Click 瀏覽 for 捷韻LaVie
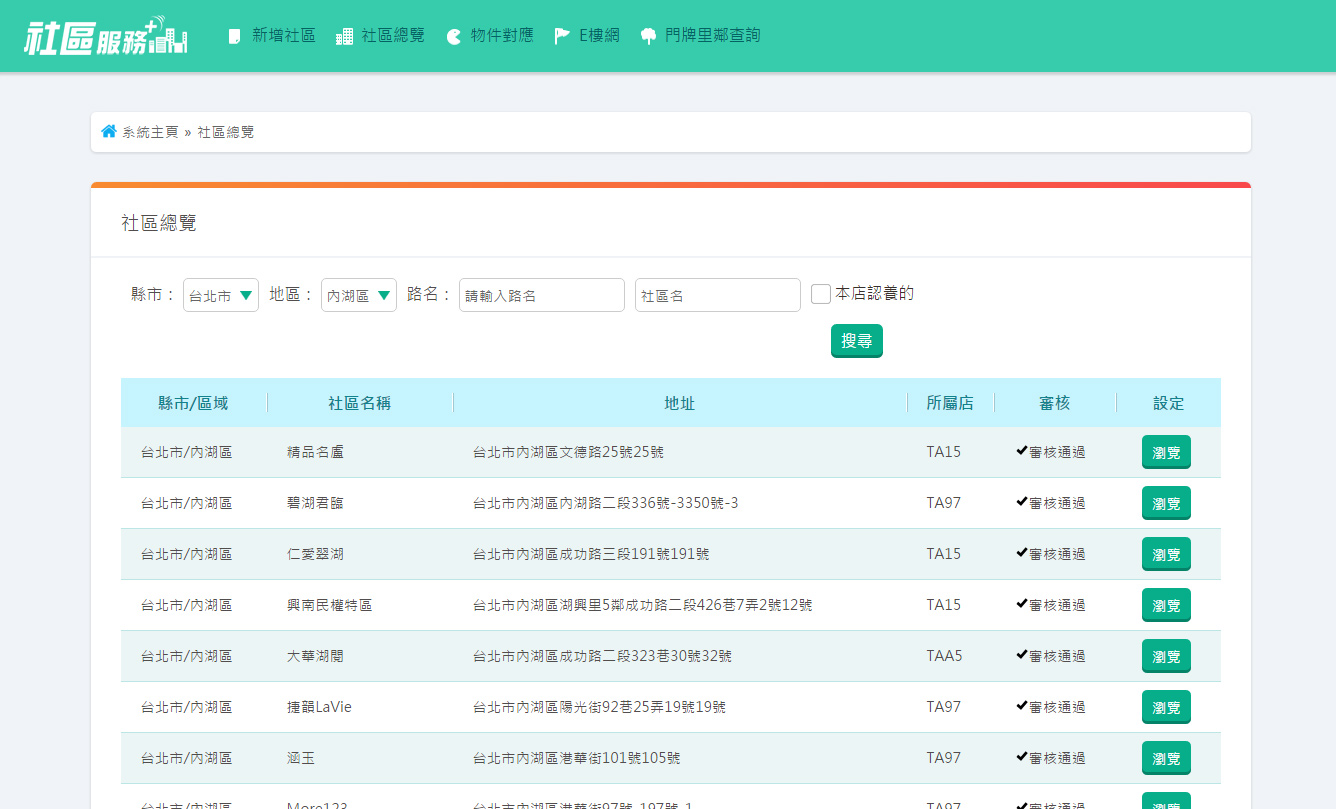1336x809 pixels. 1166,708
